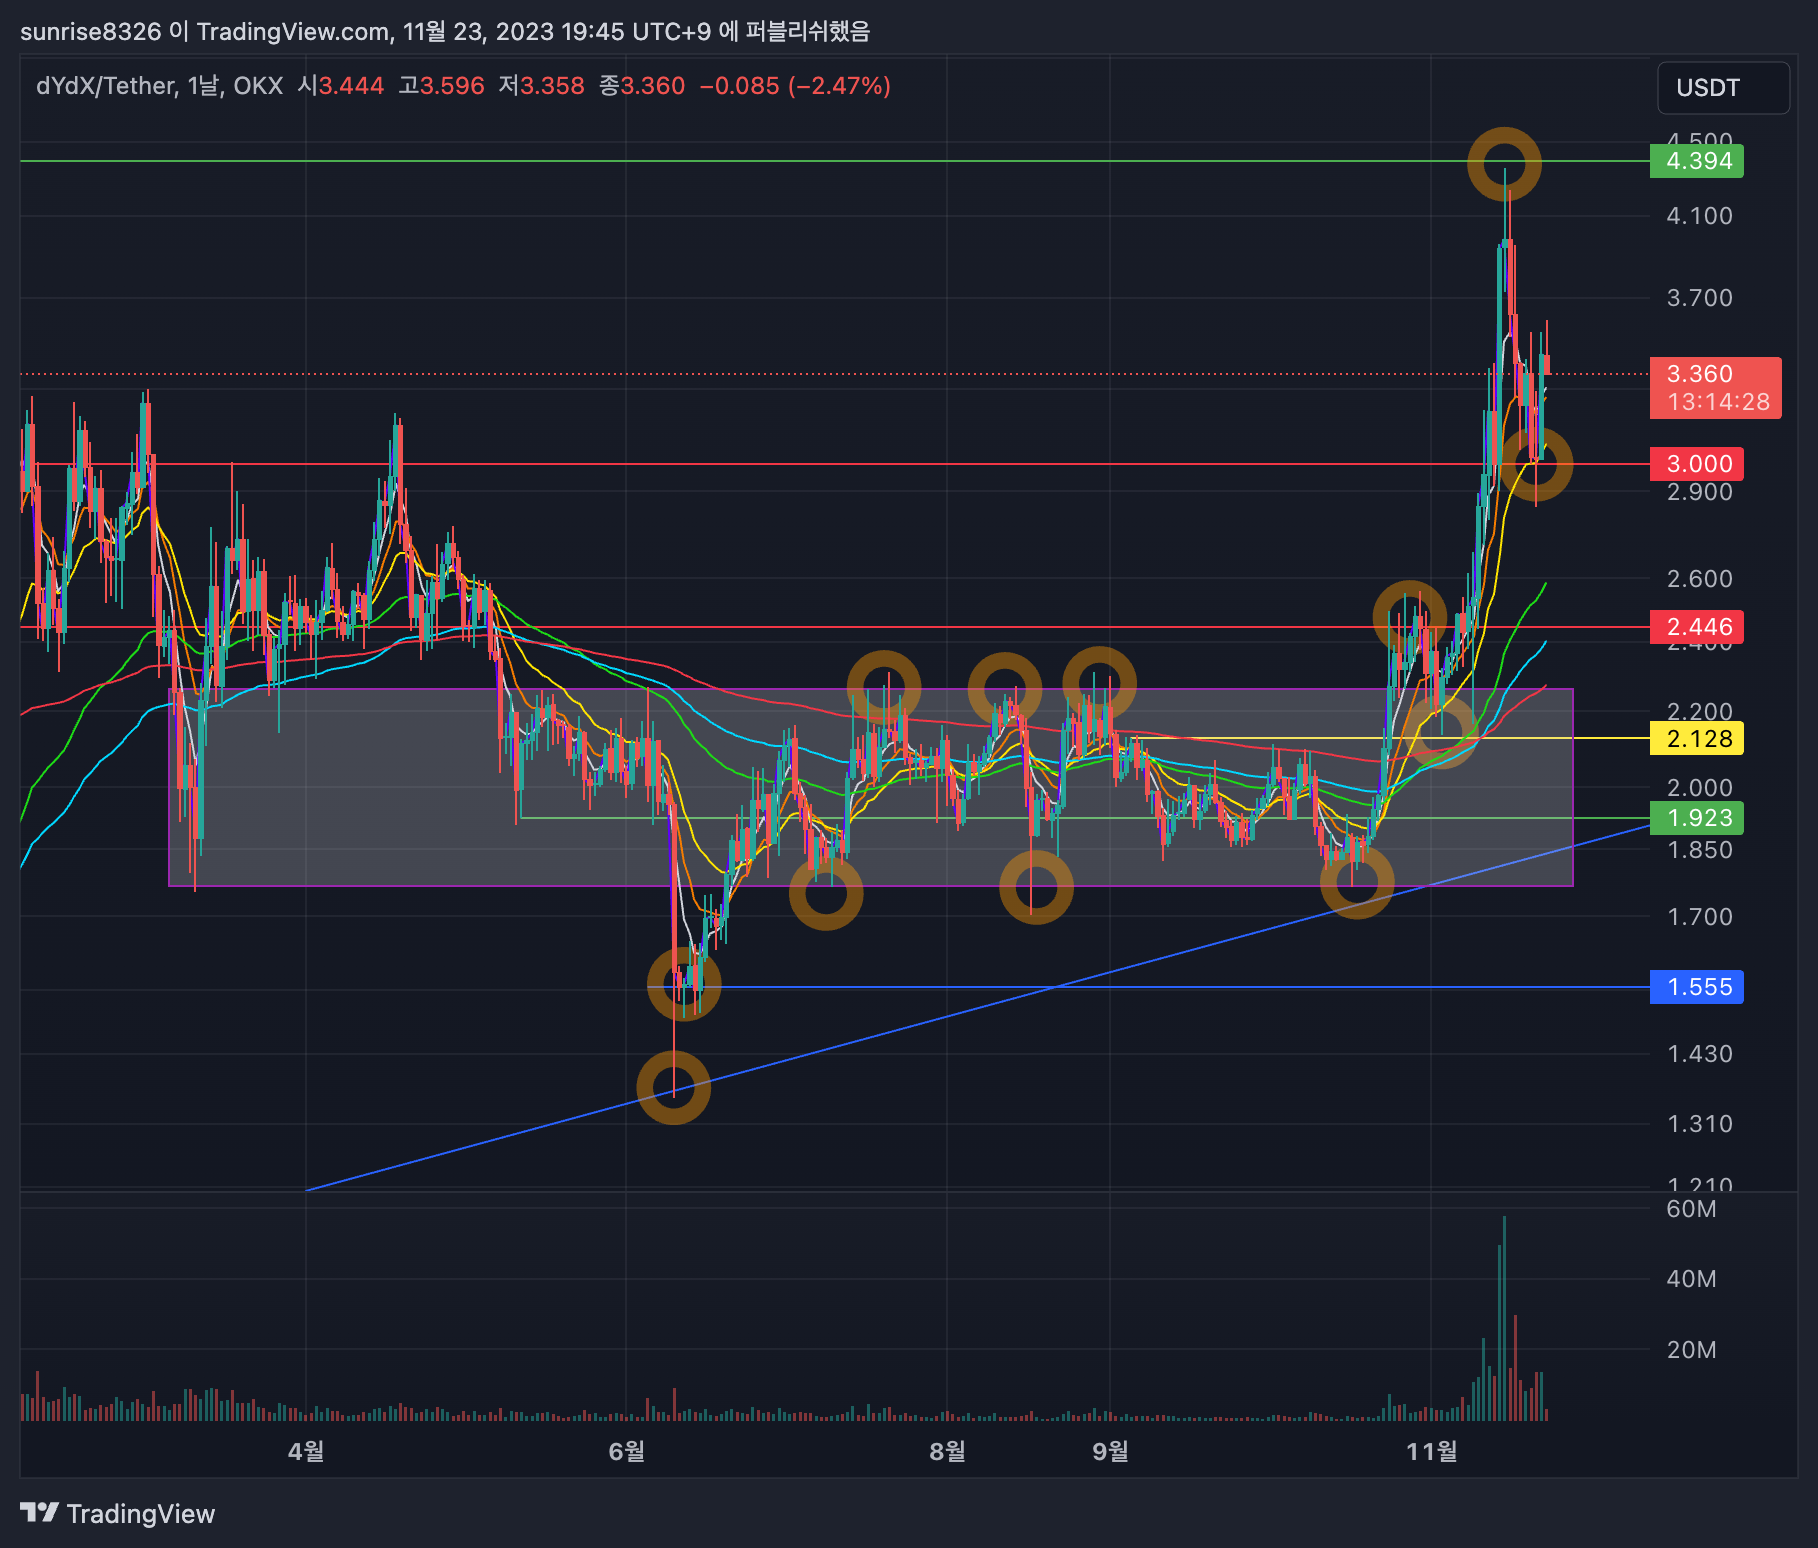Click the 1.430 price axis tick
1818x1548 pixels.
(x=1699, y=1054)
